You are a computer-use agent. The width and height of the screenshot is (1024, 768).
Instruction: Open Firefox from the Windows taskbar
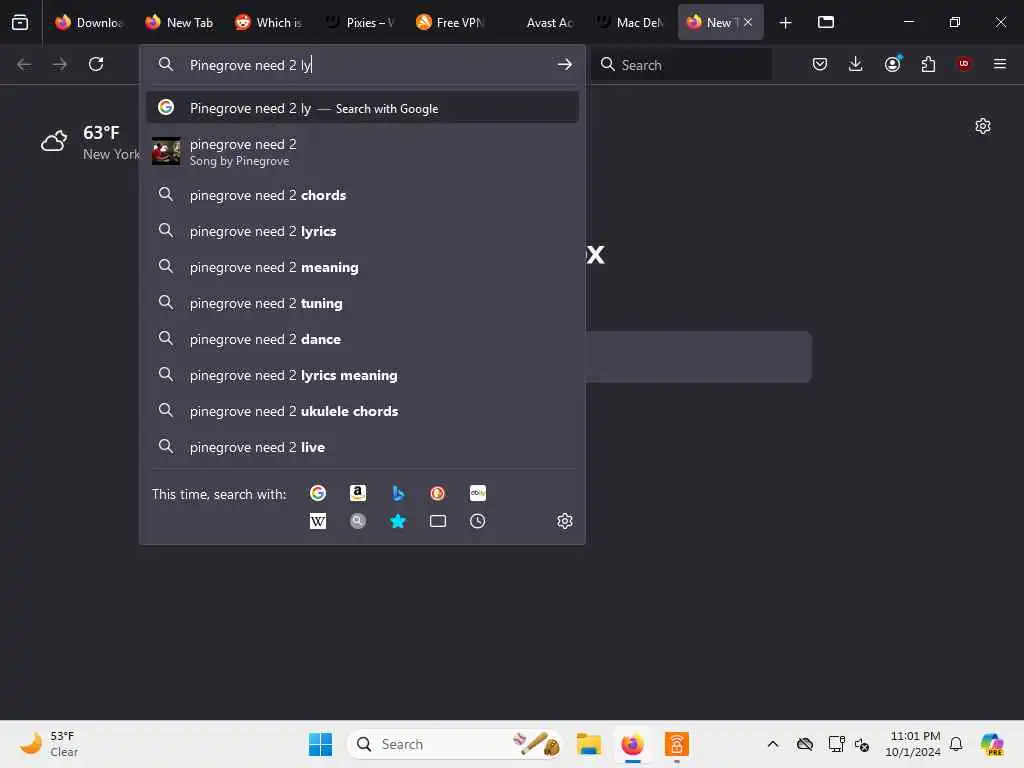pyautogui.click(x=632, y=744)
